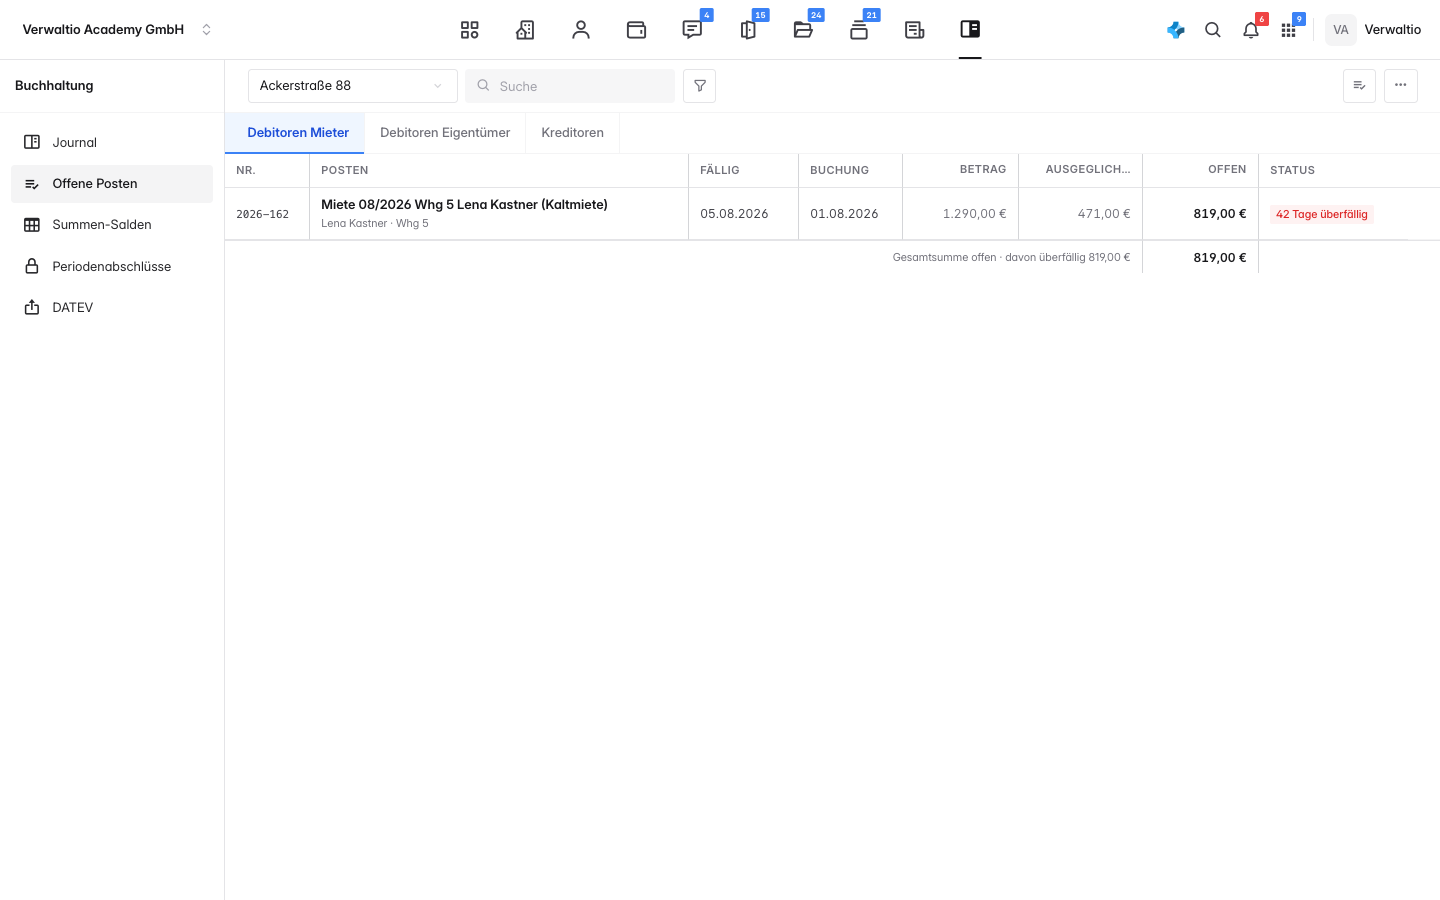Viewport: 1440px width, 900px height.
Task: Open global search magnifier icon
Action: coord(1213,30)
